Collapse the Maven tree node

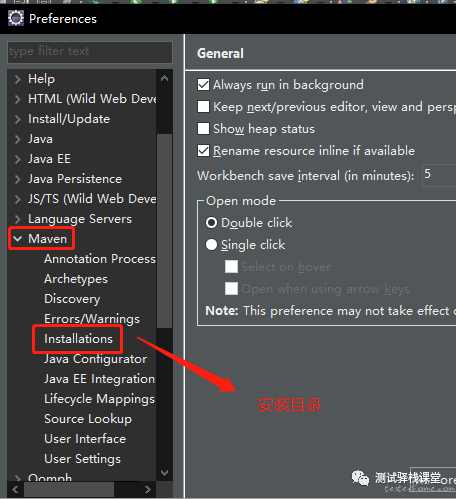click(x=17, y=239)
